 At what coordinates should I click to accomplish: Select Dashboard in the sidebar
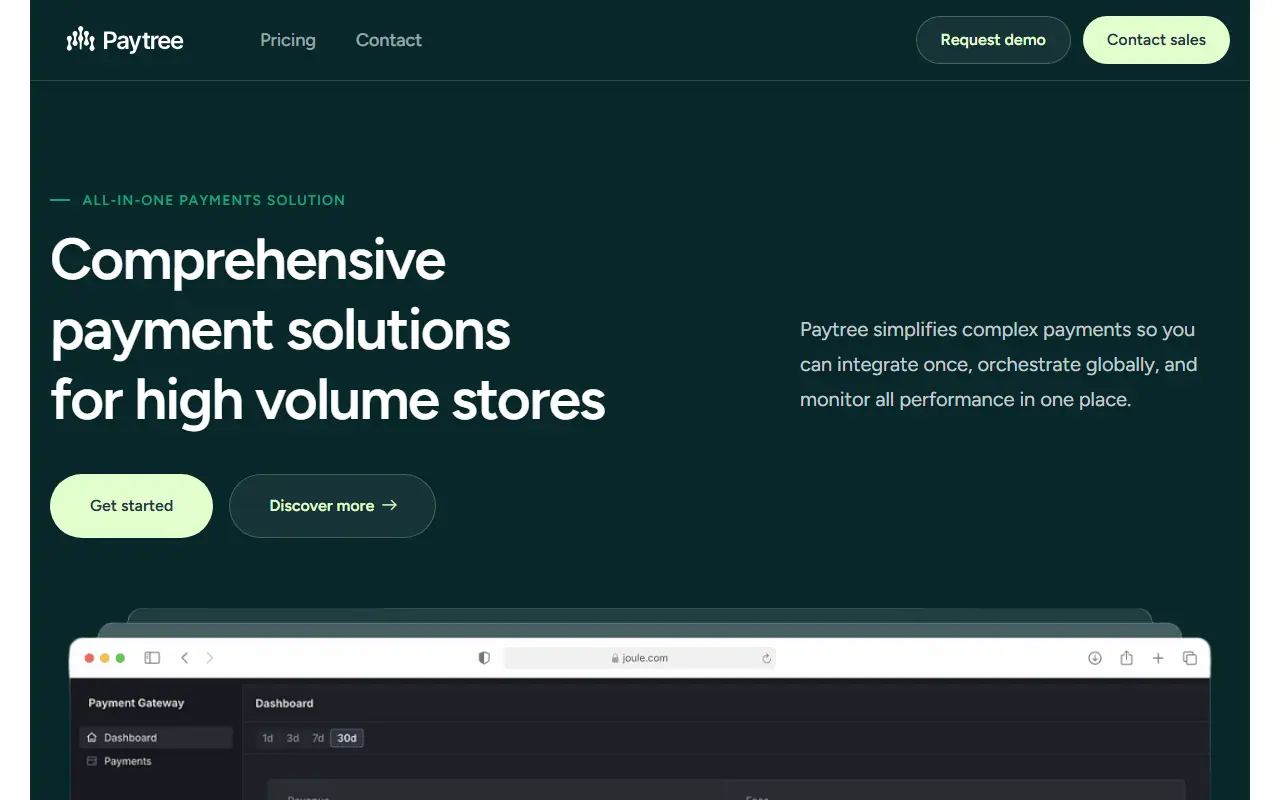(156, 738)
